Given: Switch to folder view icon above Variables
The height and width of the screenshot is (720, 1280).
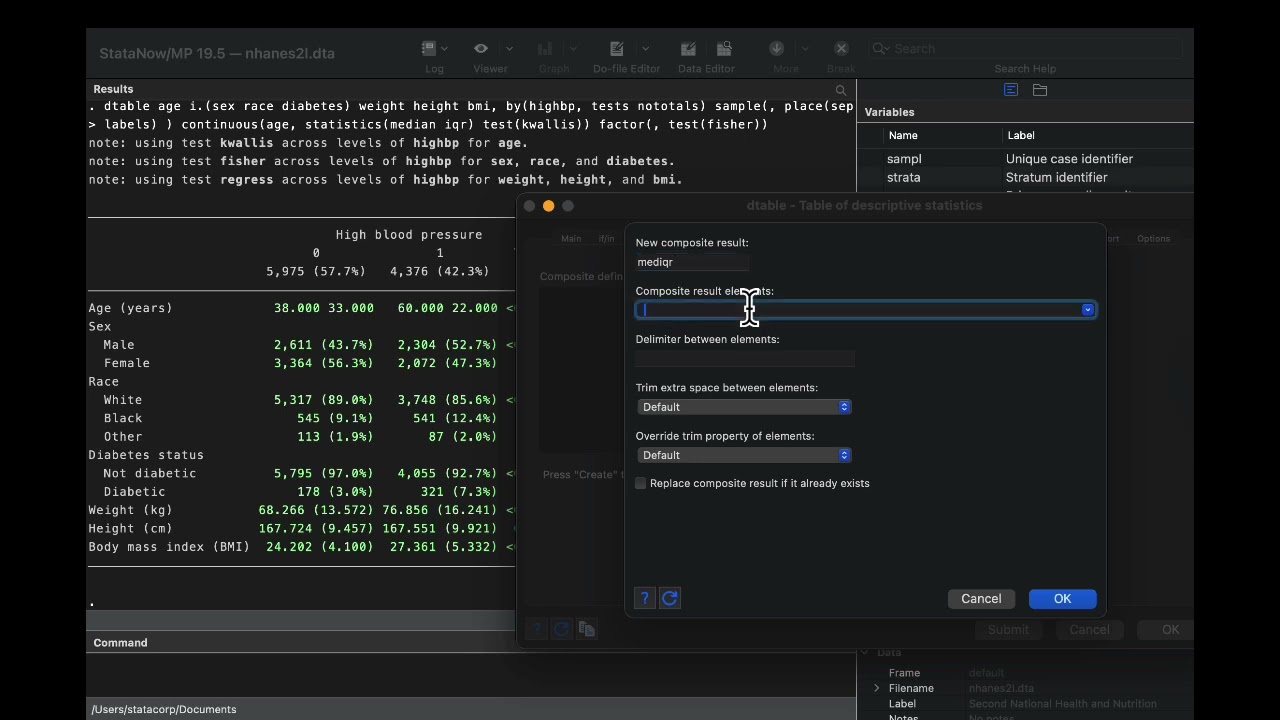Looking at the screenshot, I should click(x=1040, y=90).
